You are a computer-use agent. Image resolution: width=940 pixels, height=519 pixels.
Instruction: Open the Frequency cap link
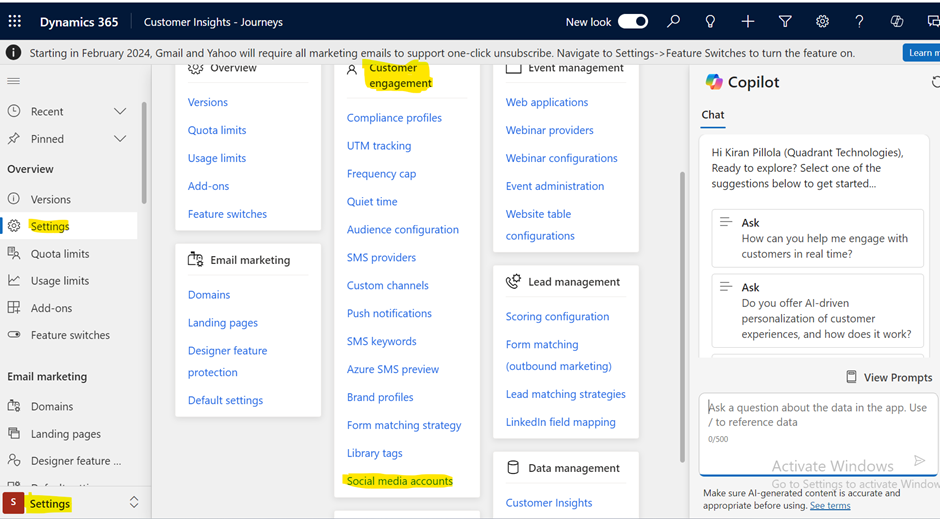(x=381, y=174)
